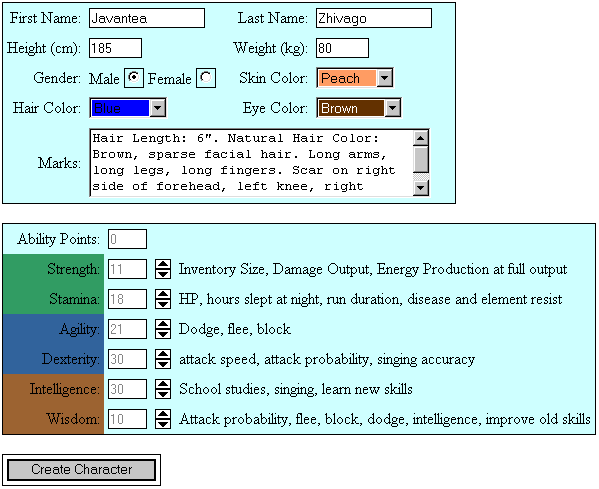Click the Intelligence label
599x489 pixels.
pyautogui.click(x=65, y=389)
